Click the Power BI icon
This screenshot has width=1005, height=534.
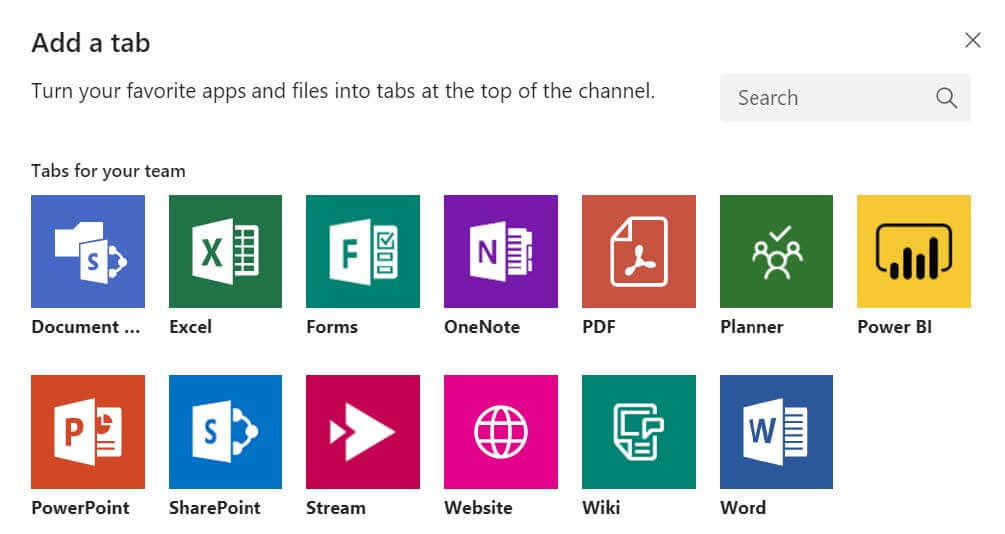click(914, 251)
